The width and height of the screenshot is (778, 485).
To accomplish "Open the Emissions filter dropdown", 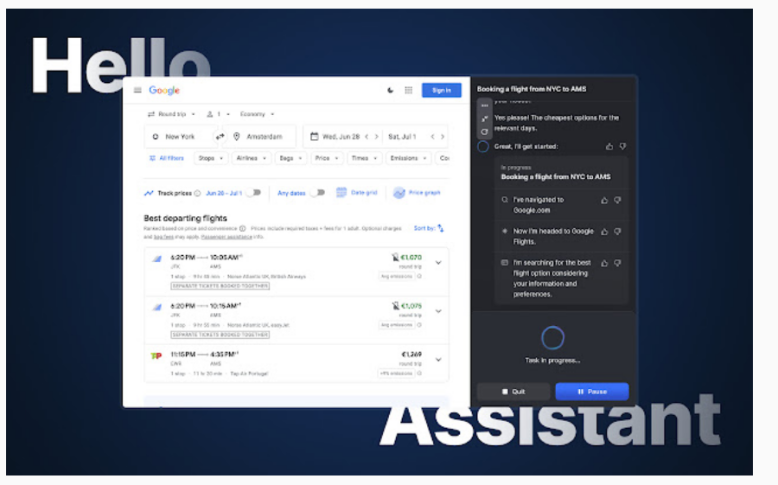I will 408,158.
